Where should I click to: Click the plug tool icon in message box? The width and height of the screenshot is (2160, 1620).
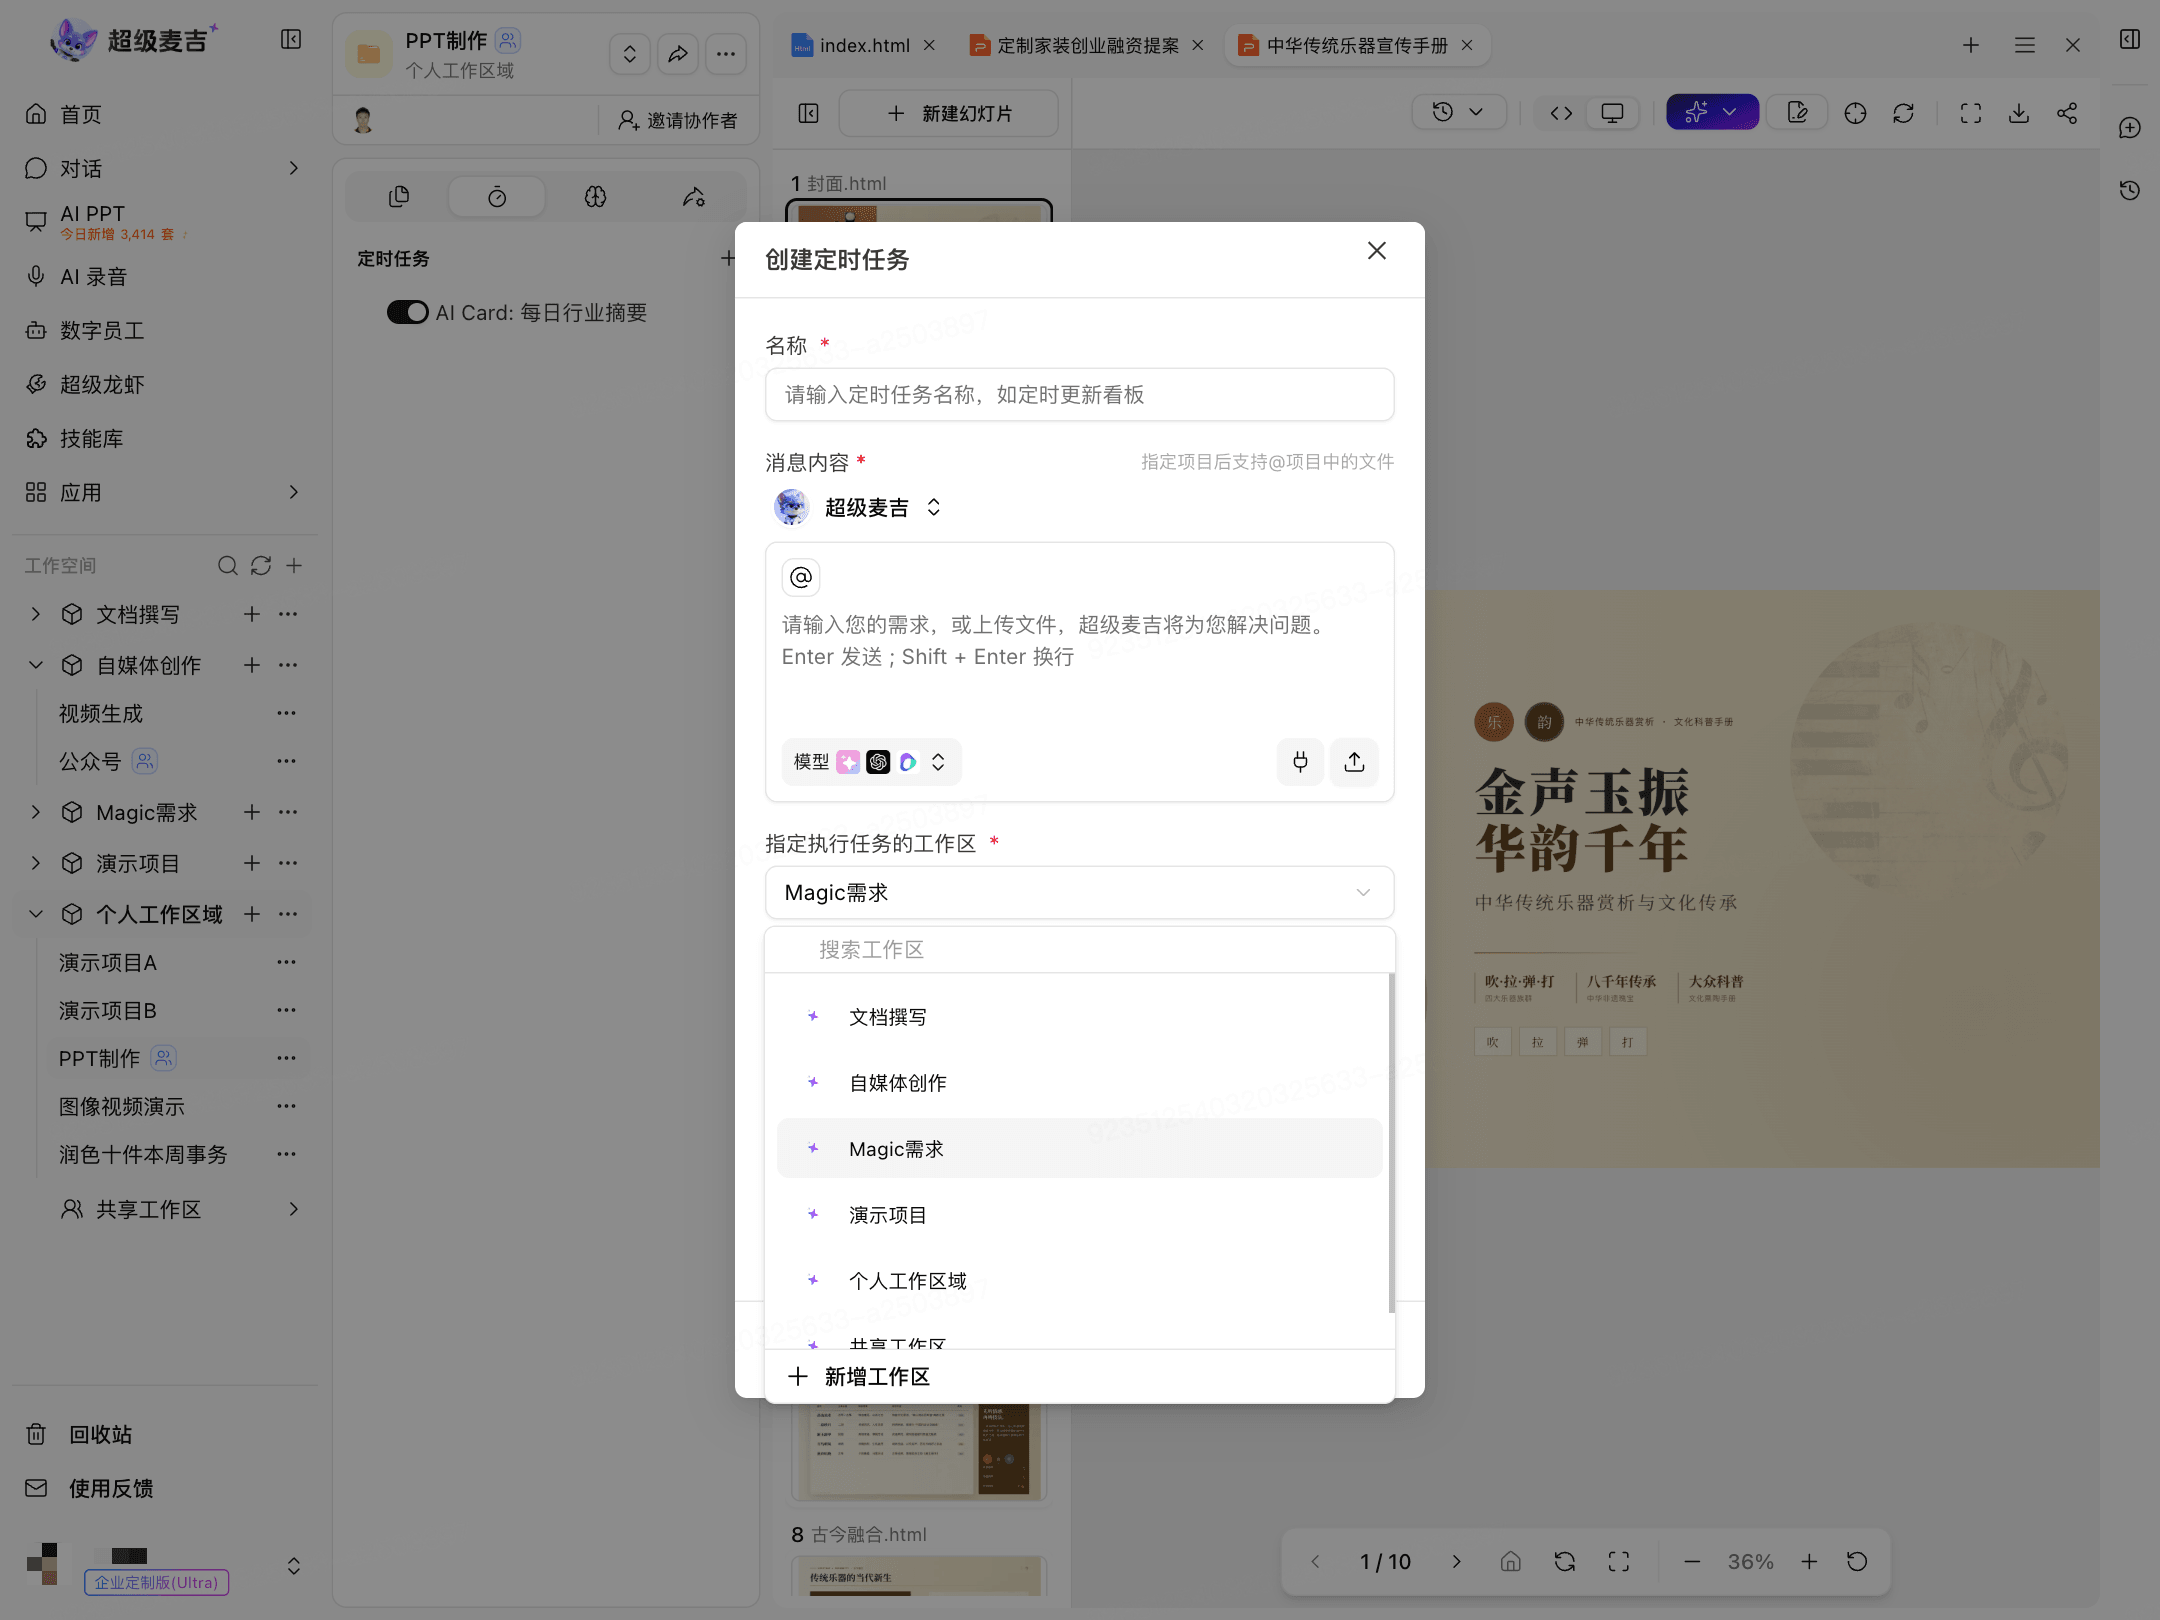1300,762
